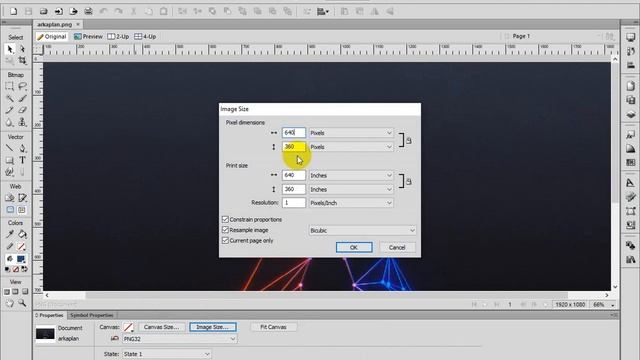Click OK in Image Size dialog
640x360 pixels.
click(x=354, y=247)
